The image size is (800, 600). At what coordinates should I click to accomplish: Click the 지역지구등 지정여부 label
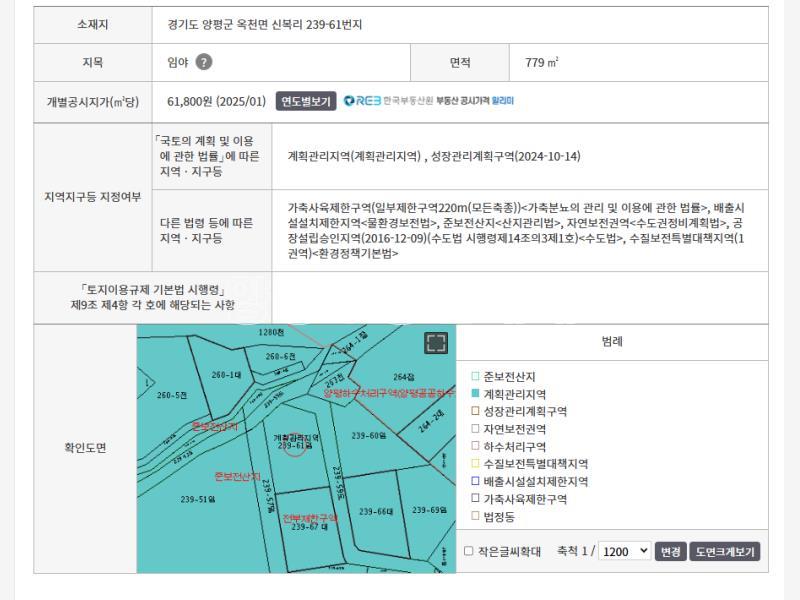(x=93, y=197)
